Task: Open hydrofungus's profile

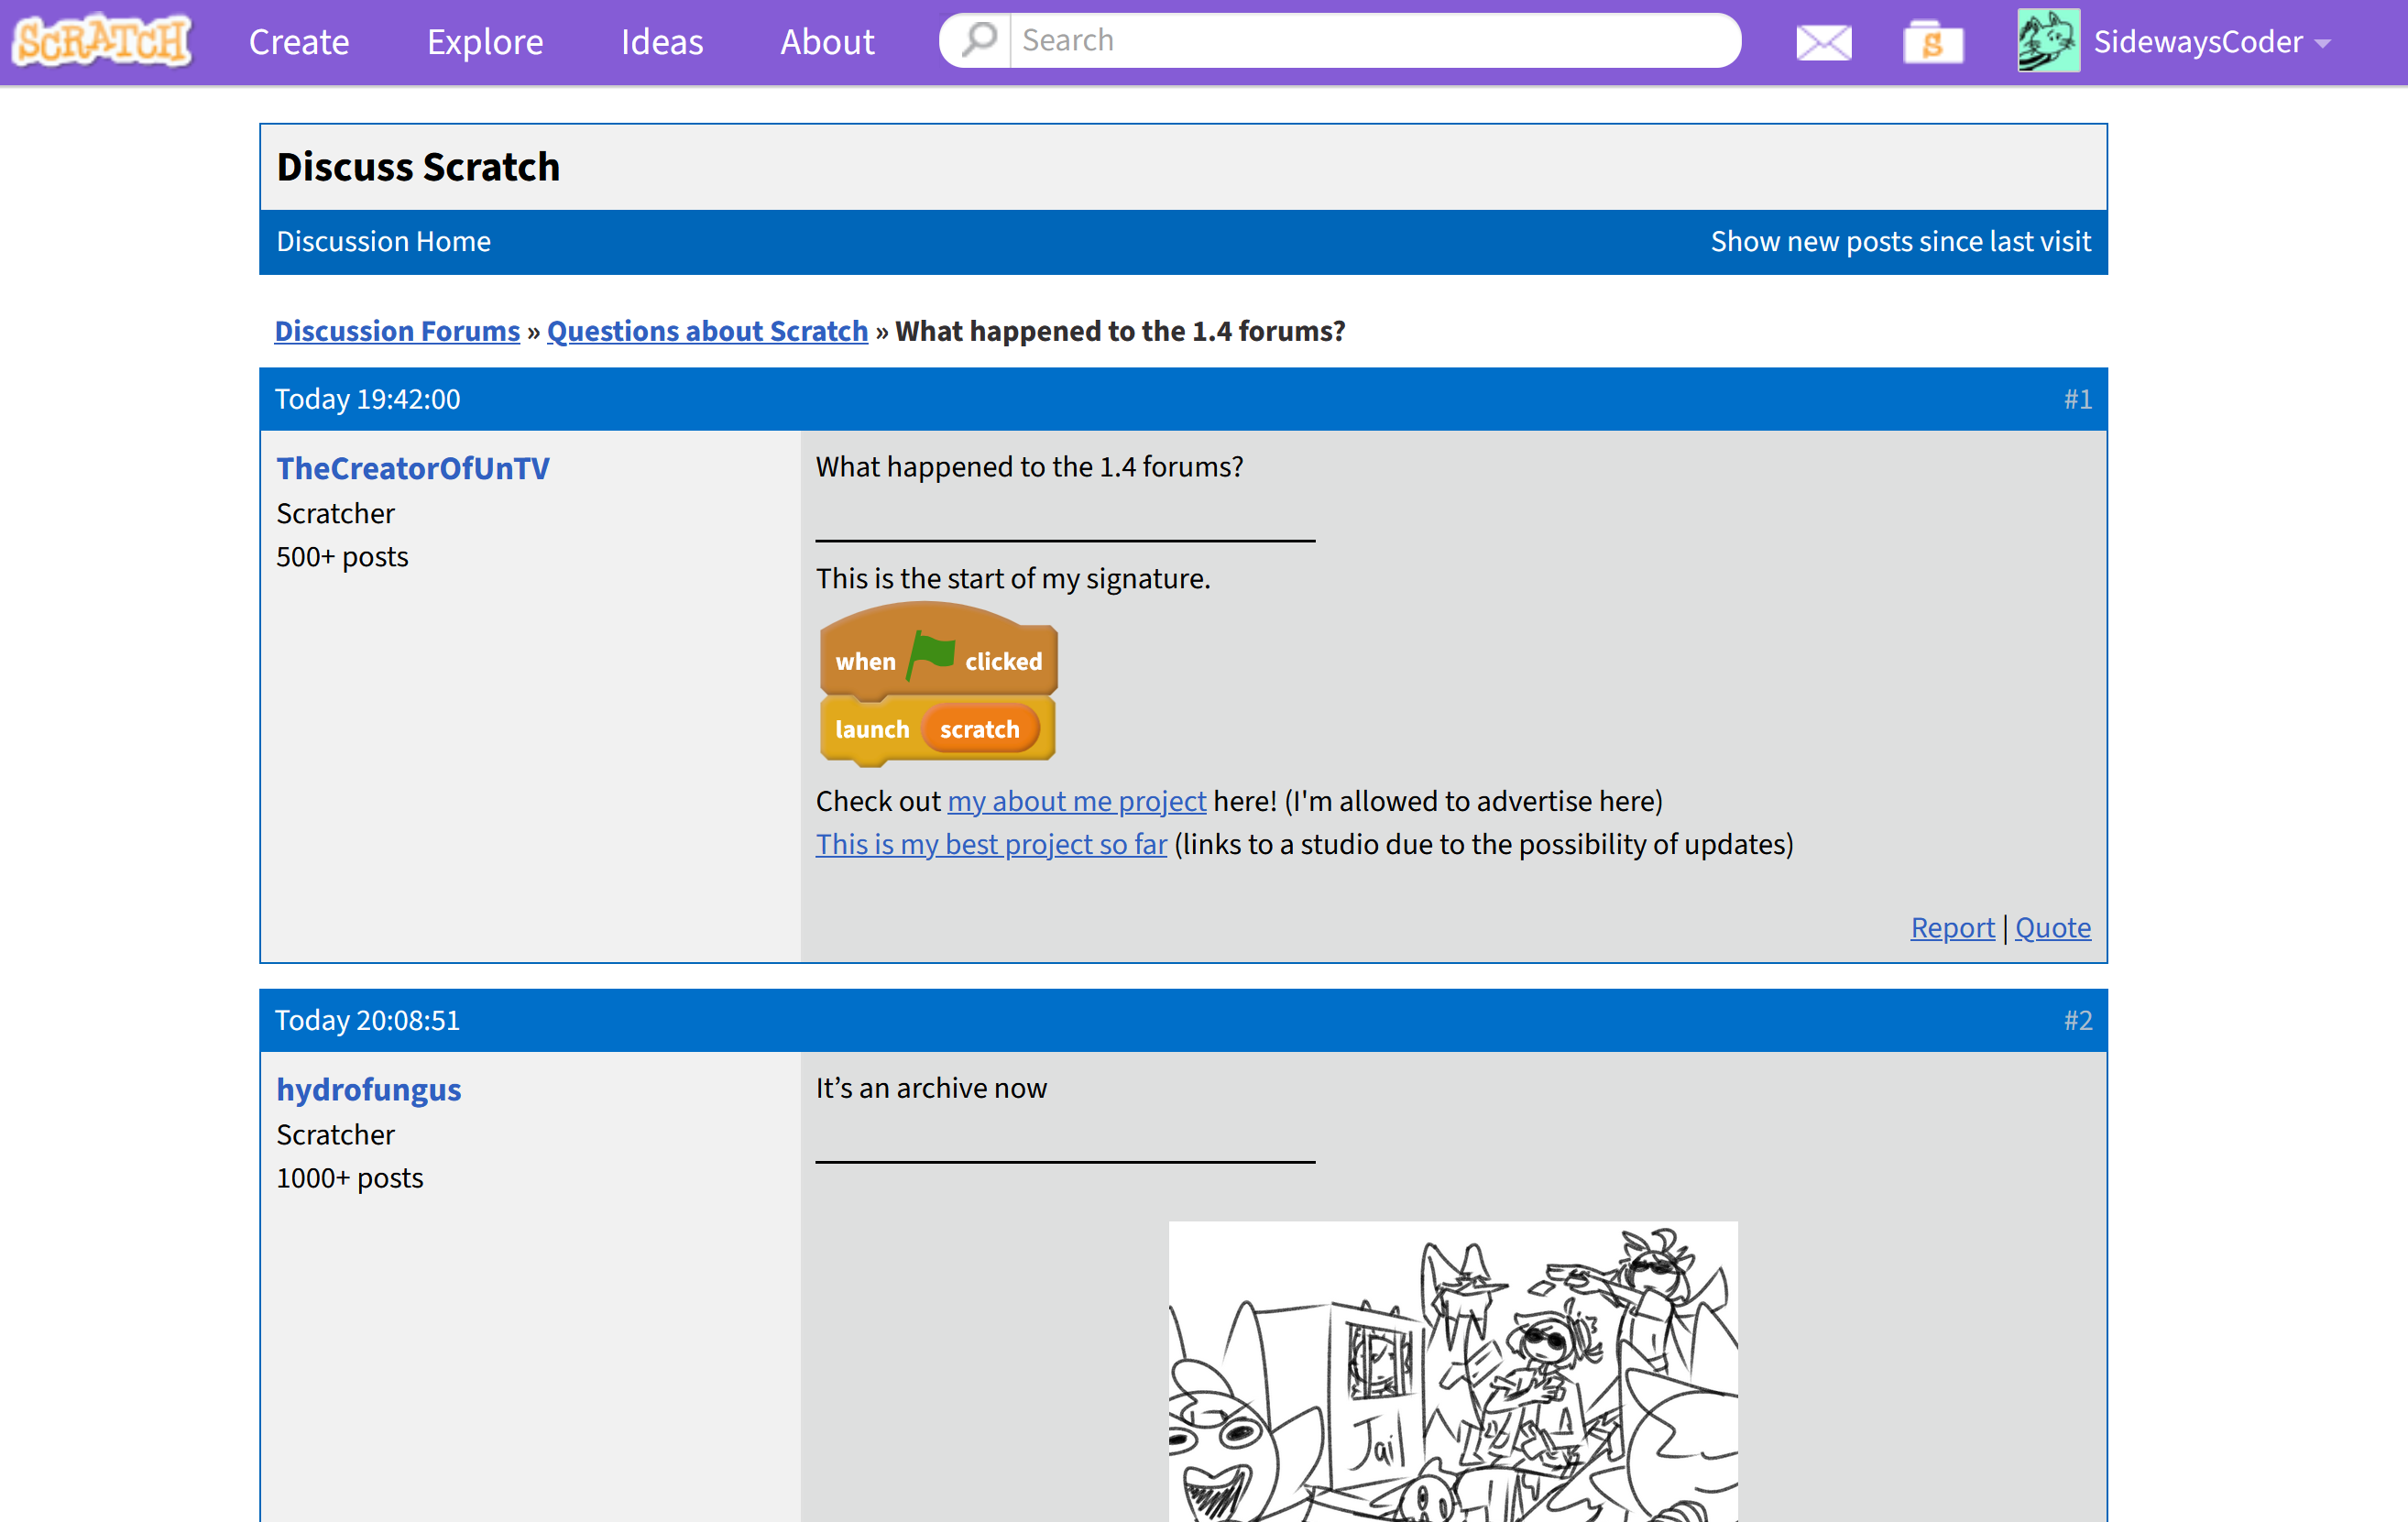Action: [368, 1089]
